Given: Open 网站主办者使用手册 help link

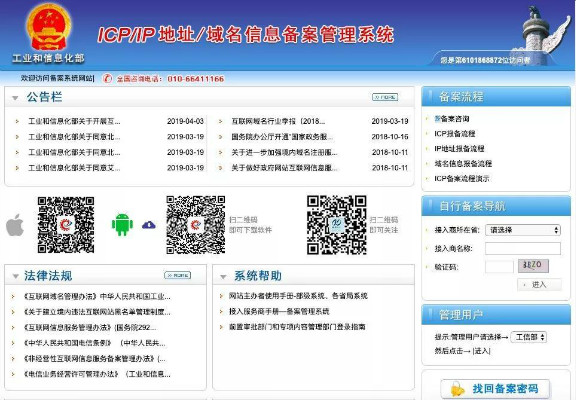Looking at the screenshot, I should coord(298,296).
